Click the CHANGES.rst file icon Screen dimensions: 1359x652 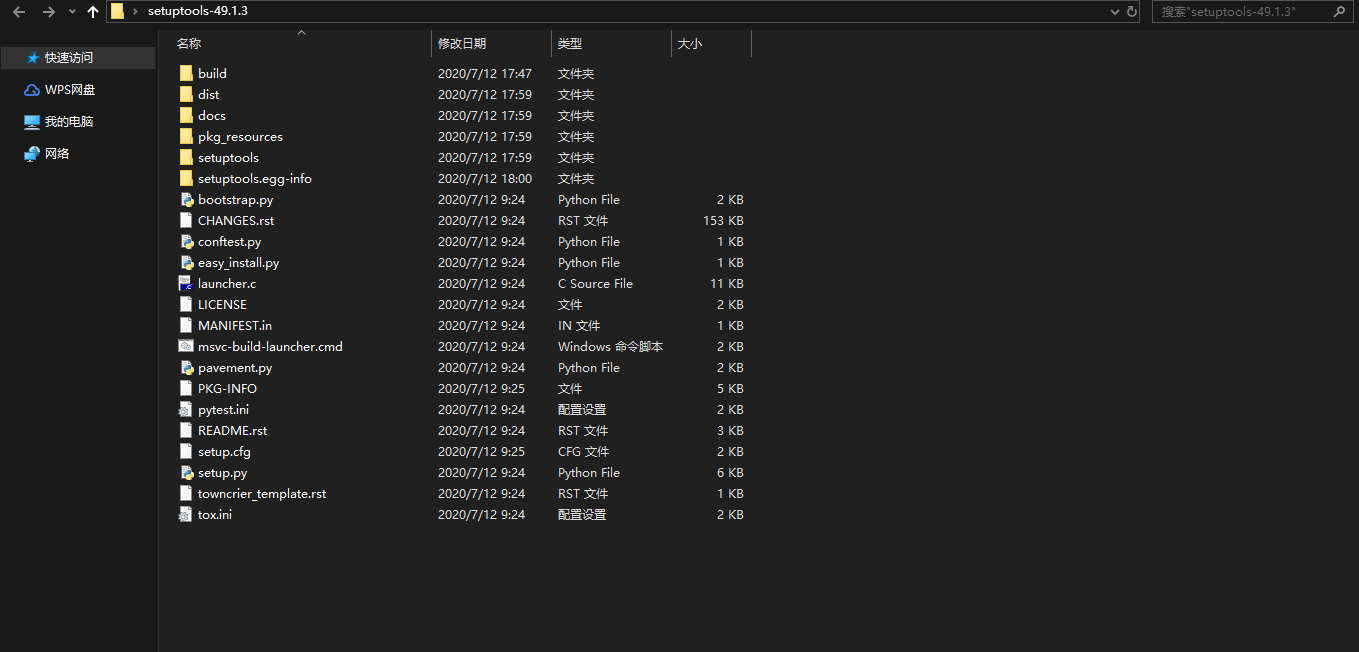tap(186, 220)
